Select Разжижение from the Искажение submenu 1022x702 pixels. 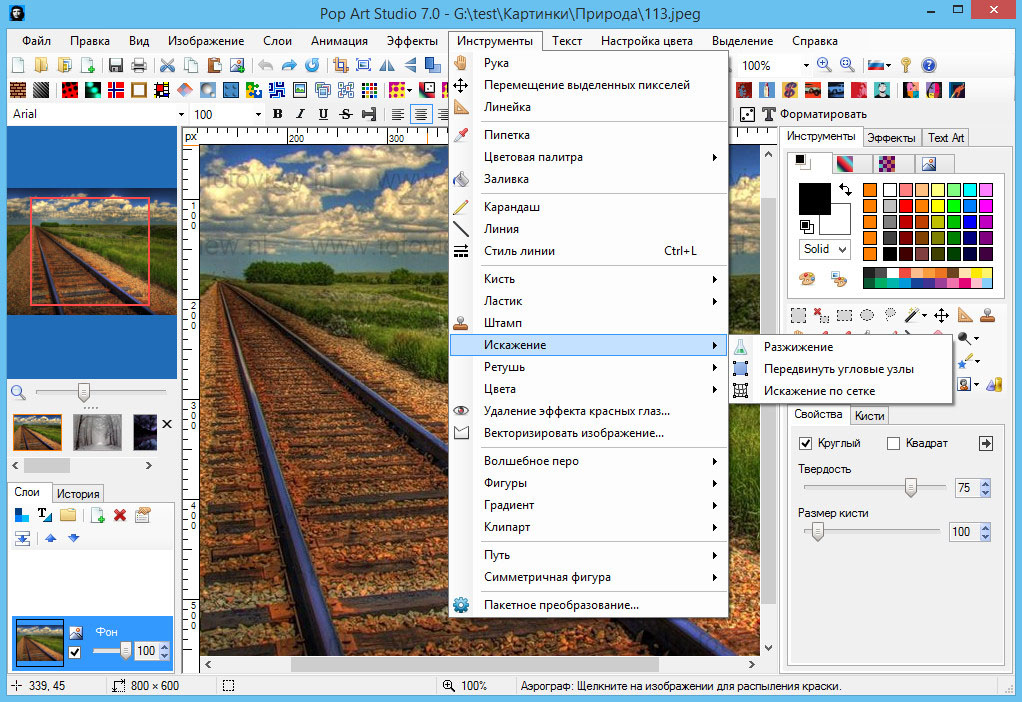click(x=798, y=347)
